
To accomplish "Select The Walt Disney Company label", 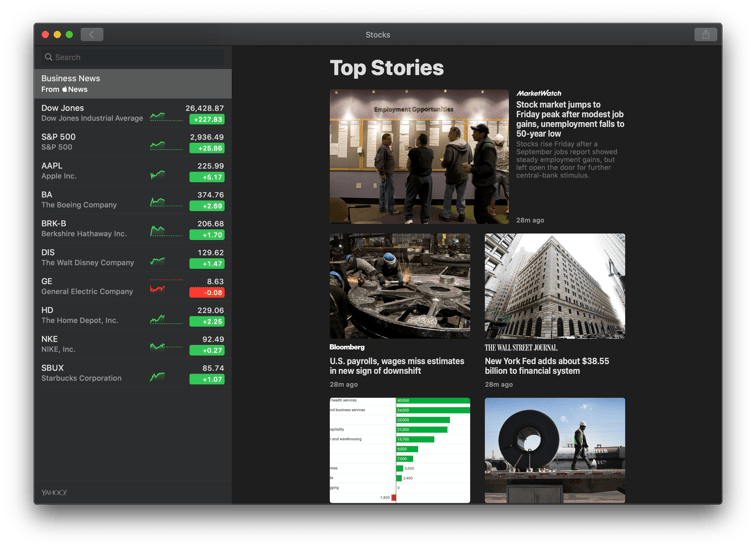I will 88,263.
